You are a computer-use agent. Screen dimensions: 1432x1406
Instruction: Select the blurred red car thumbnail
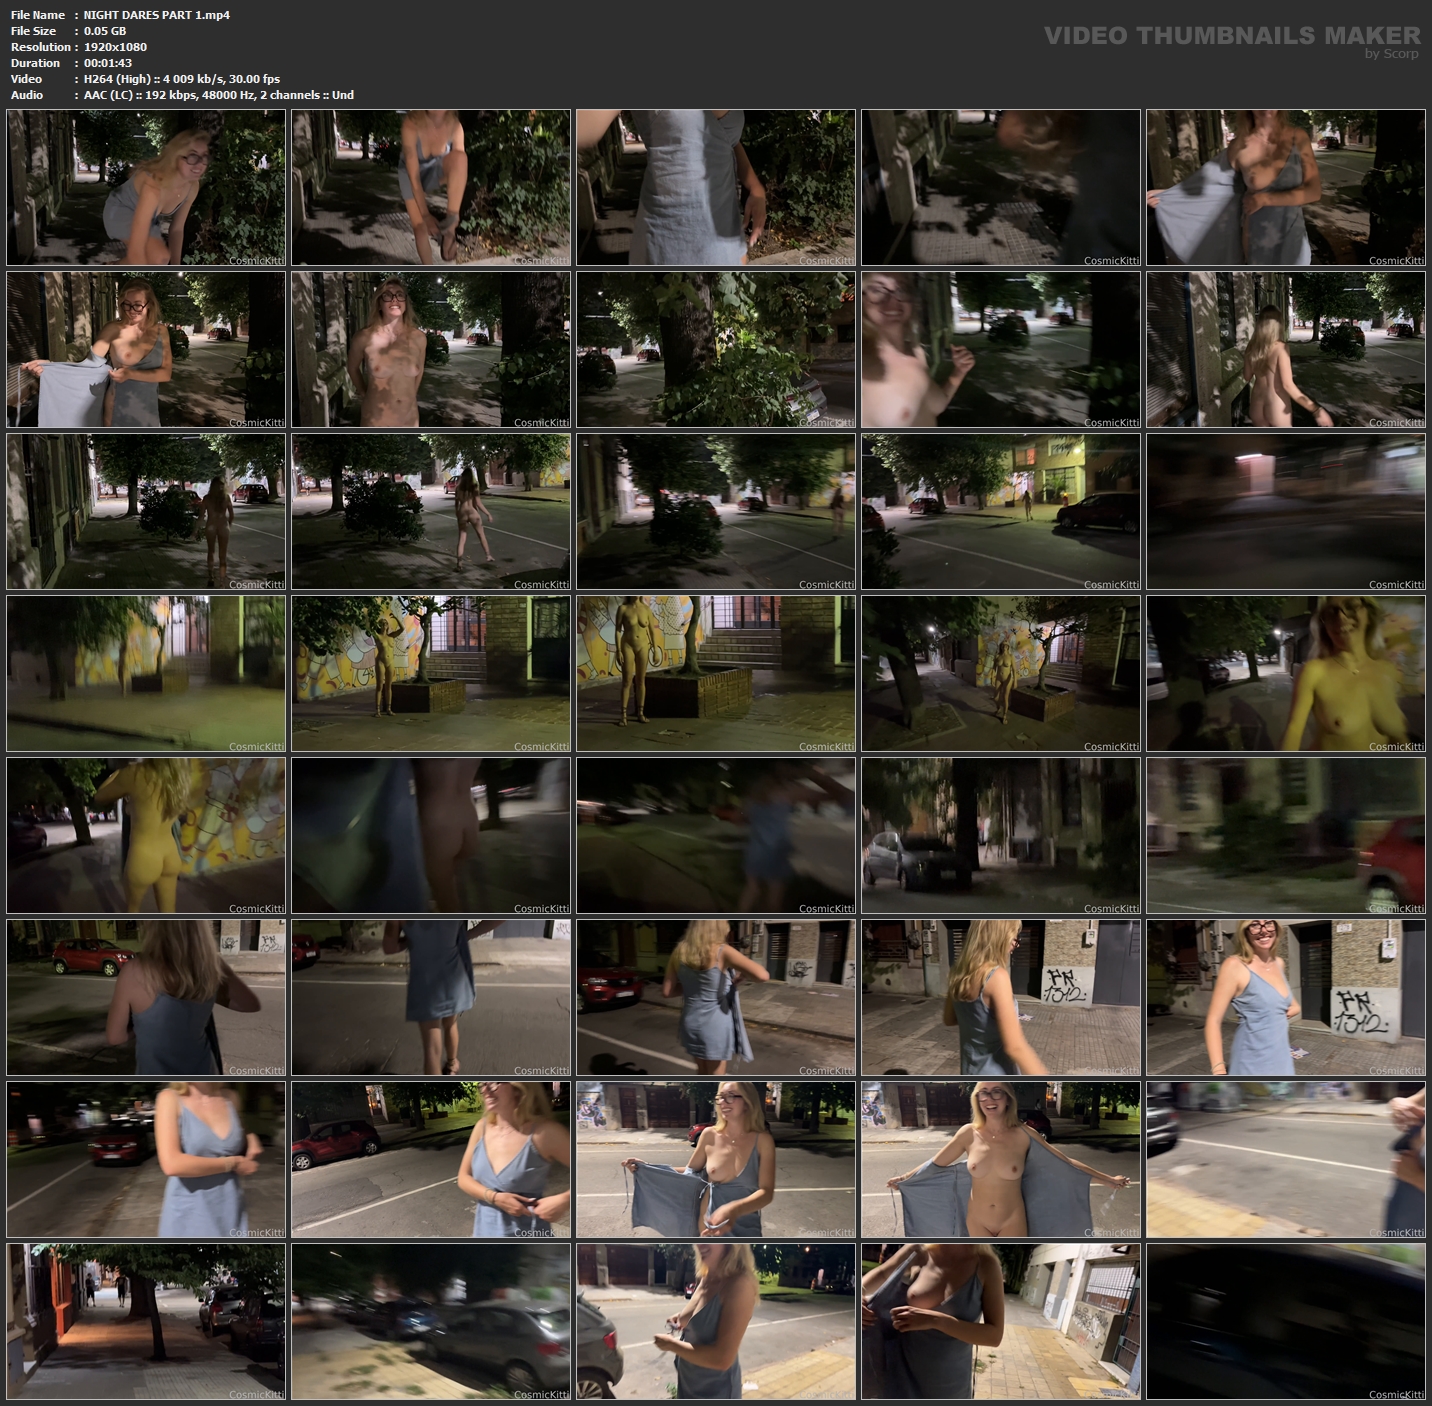[1285, 835]
